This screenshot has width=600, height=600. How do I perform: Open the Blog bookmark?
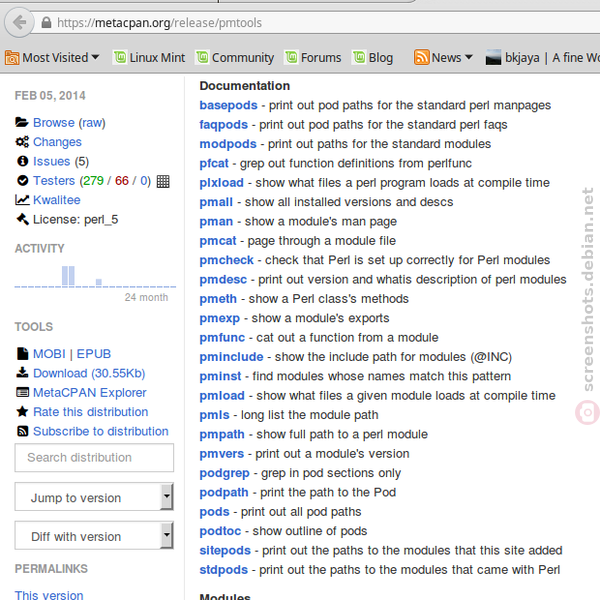coord(373,57)
